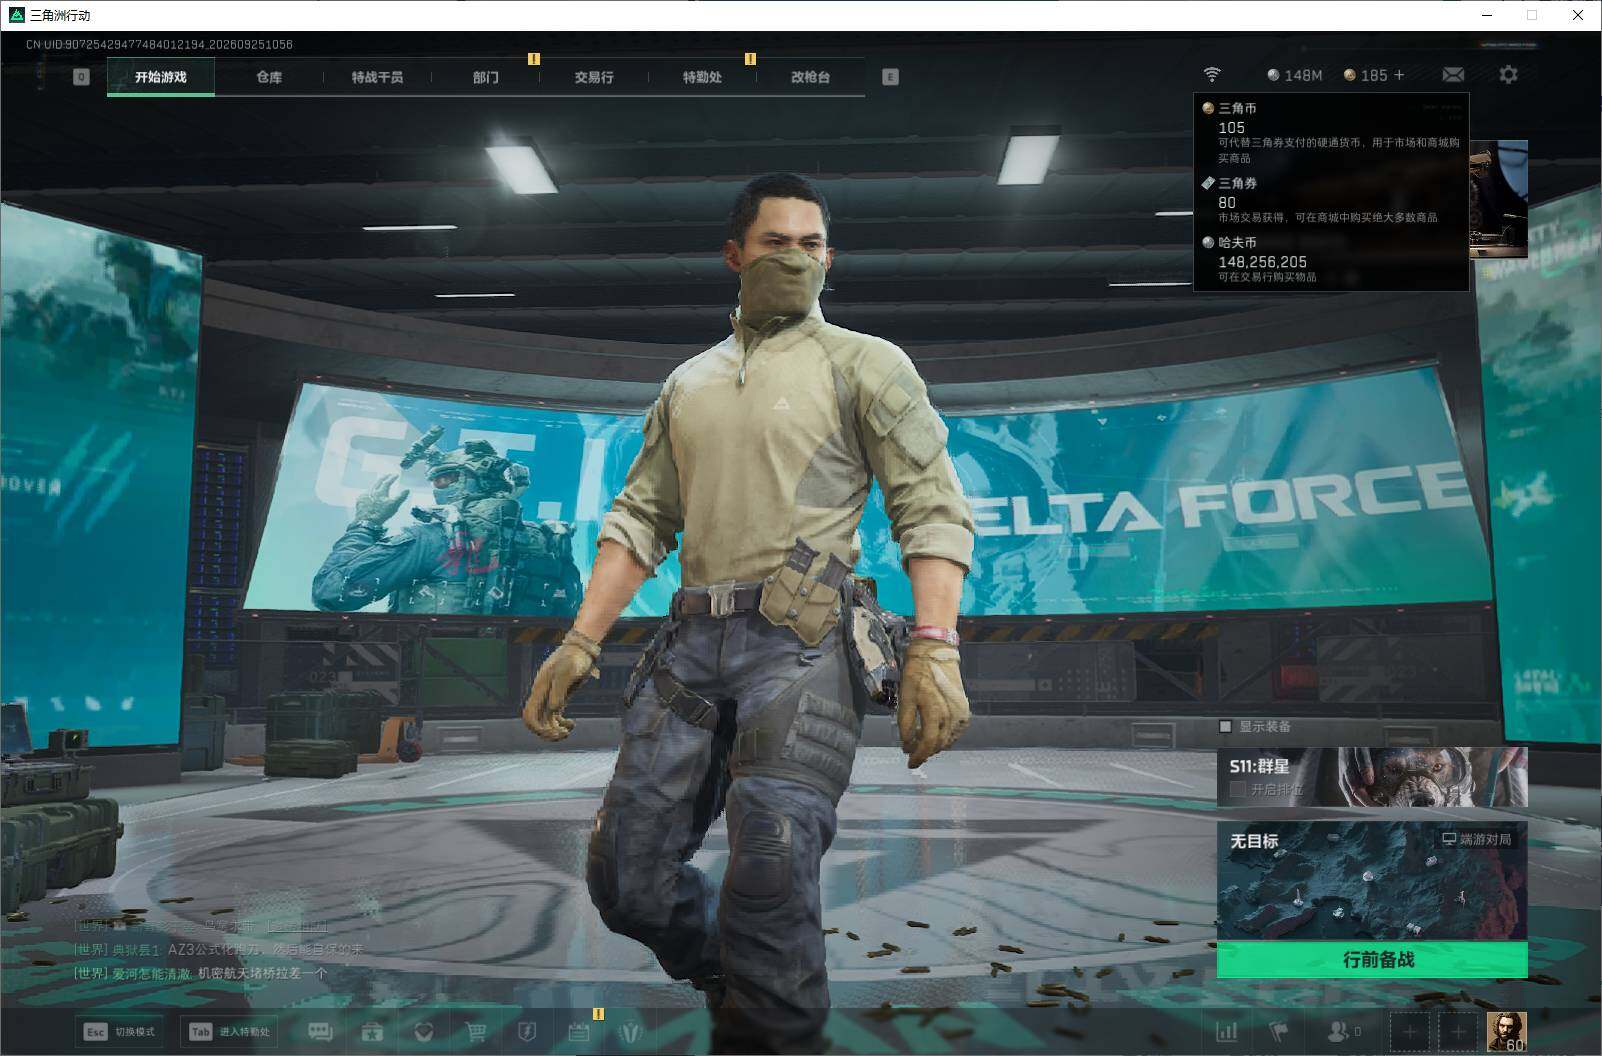This screenshot has height=1056, width=1602.
Task: Open the player avatar level 60
Action: coord(1506,1031)
